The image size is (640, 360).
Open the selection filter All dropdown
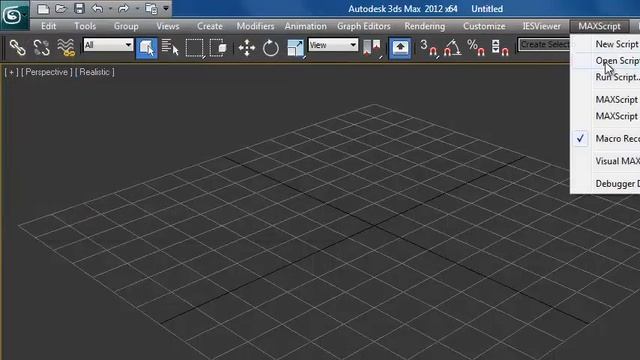coord(108,45)
